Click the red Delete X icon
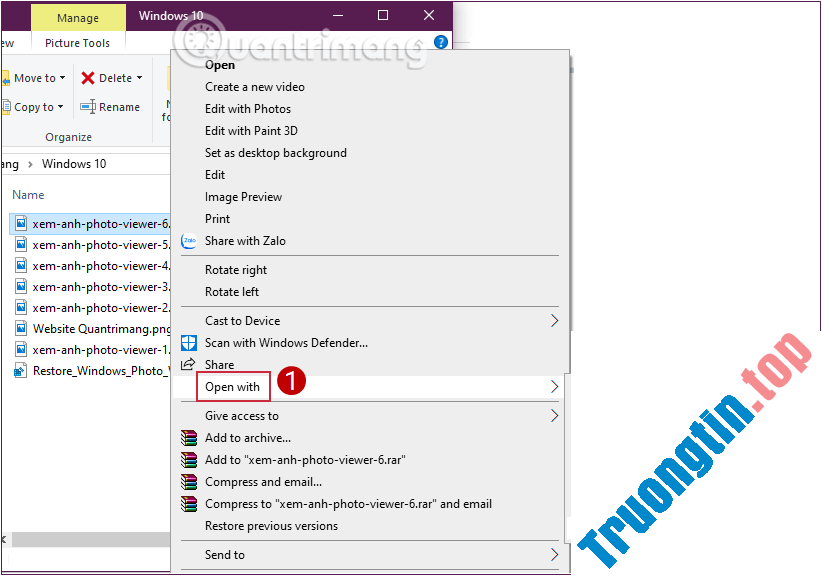The height and width of the screenshot is (576, 822). [88, 77]
